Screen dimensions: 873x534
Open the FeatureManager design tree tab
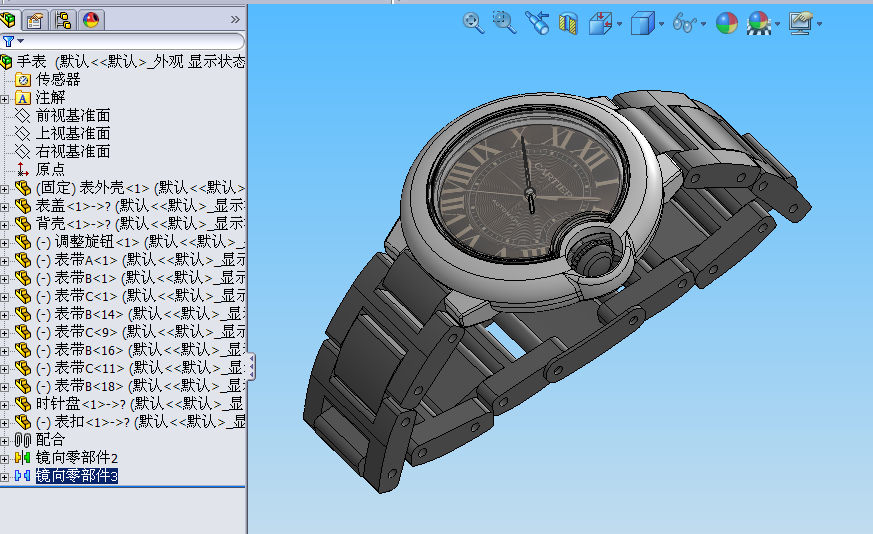pos(8,21)
